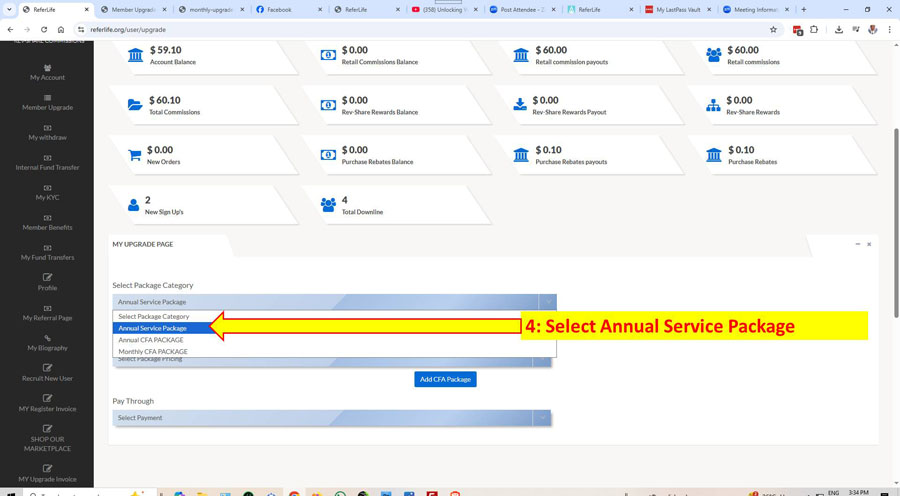Viewport: 900px width, 496px height.
Task: Click the Profile edit icon
Action: [47, 277]
